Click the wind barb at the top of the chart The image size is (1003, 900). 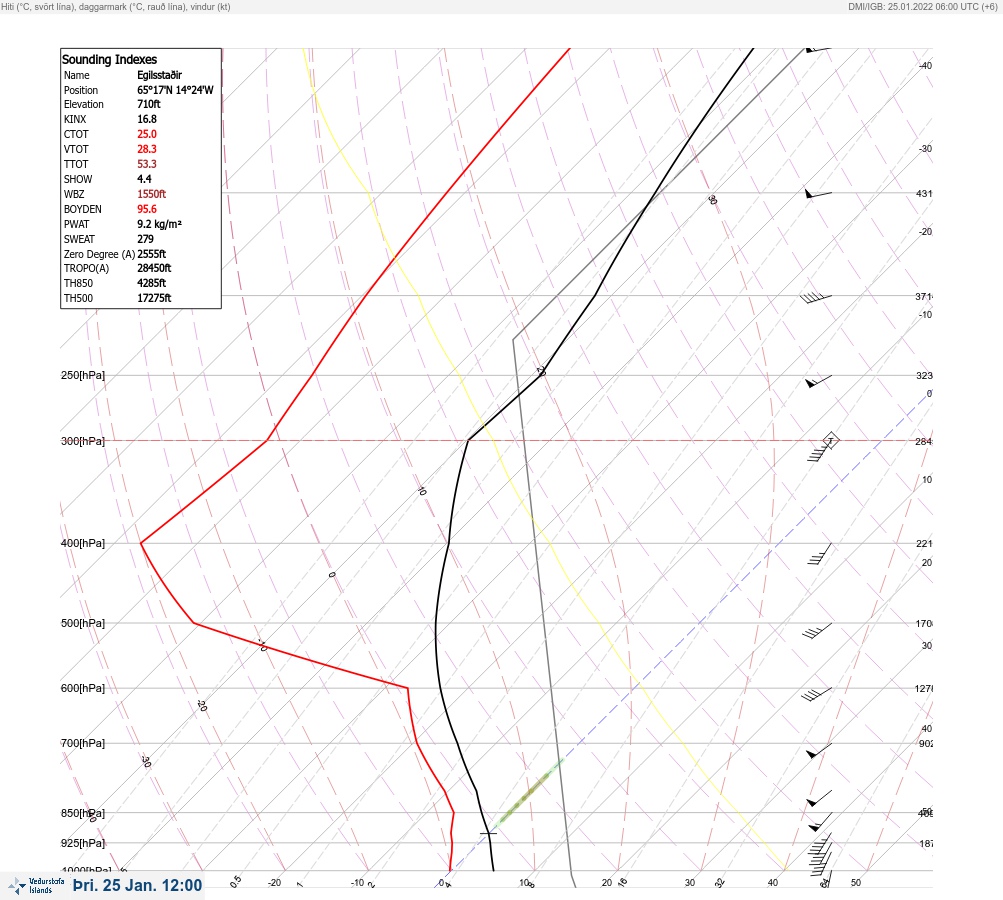tap(818, 49)
